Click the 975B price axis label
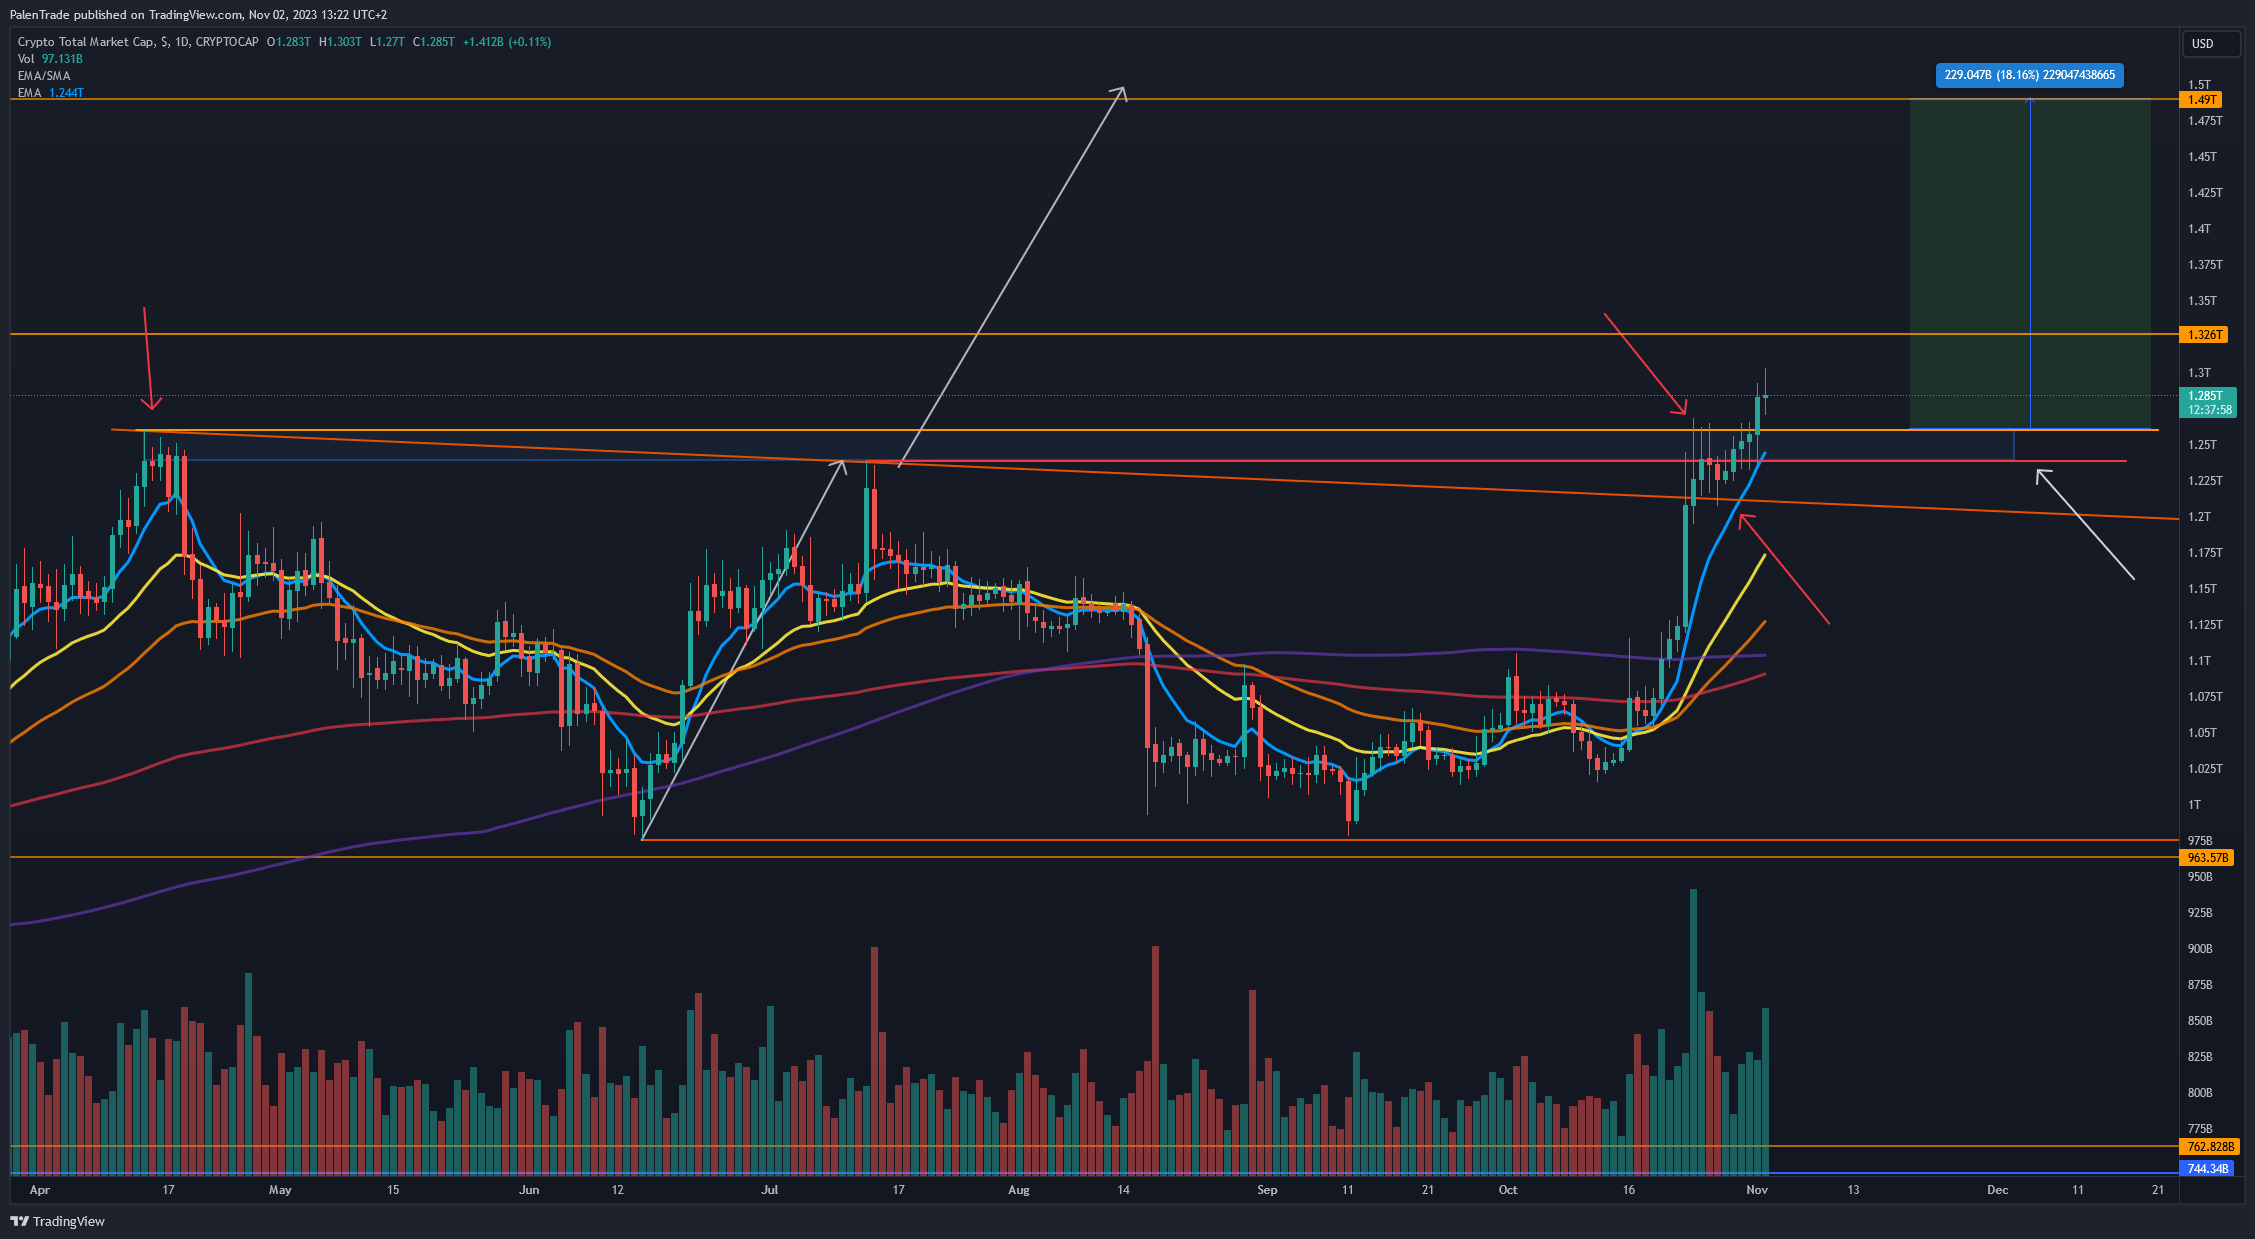Image resolution: width=2255 pixels, height=1239 pixels. click(x=2200, y=841)
